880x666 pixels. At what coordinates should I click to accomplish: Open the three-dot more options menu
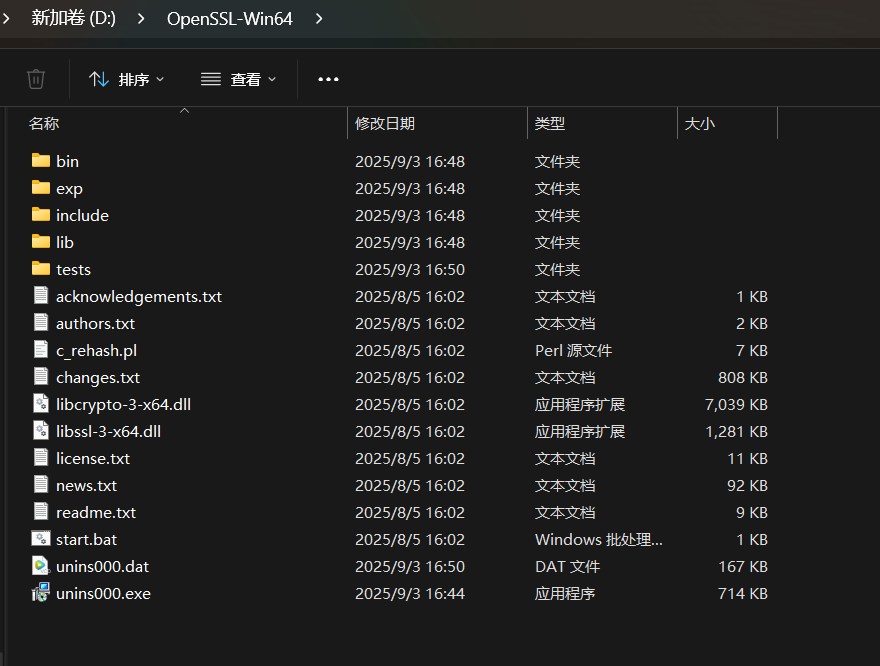[x=328, y=79]
